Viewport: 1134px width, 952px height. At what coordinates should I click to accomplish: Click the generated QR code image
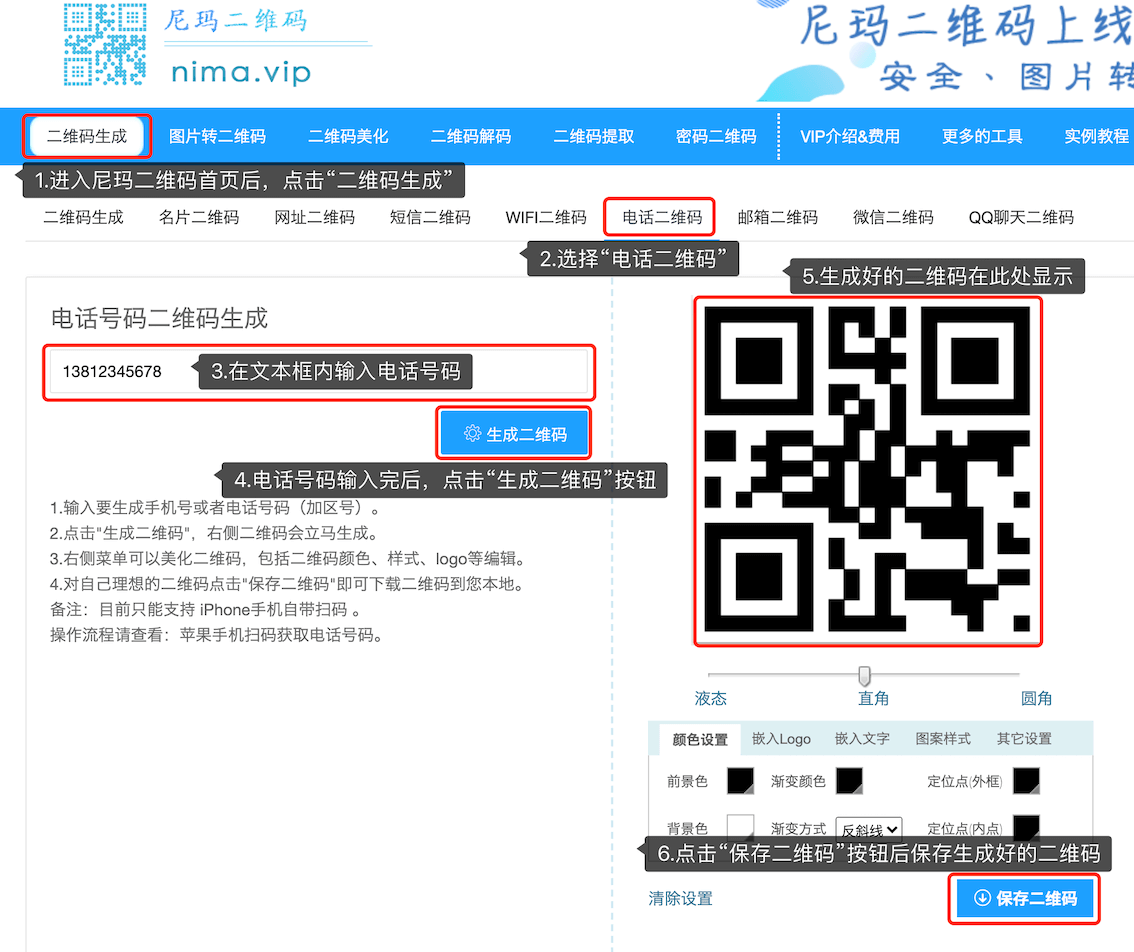[x=867, y=469]
